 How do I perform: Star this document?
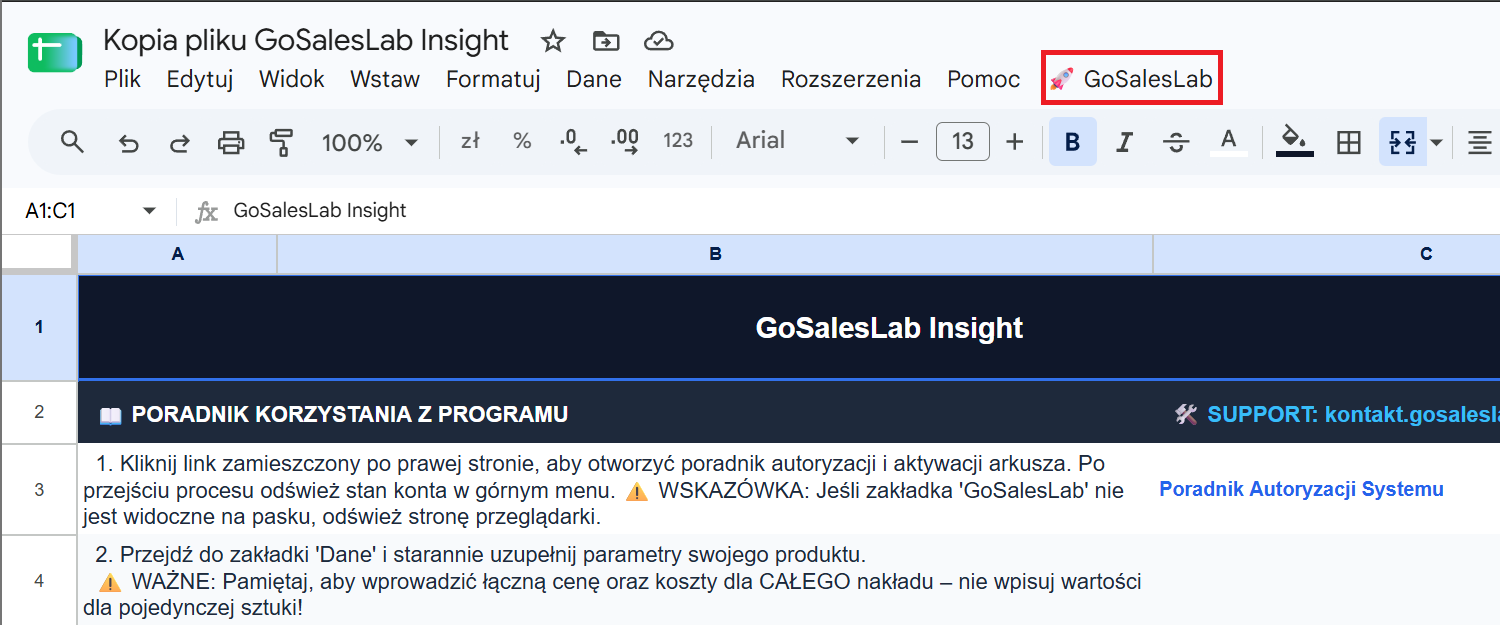553,41
